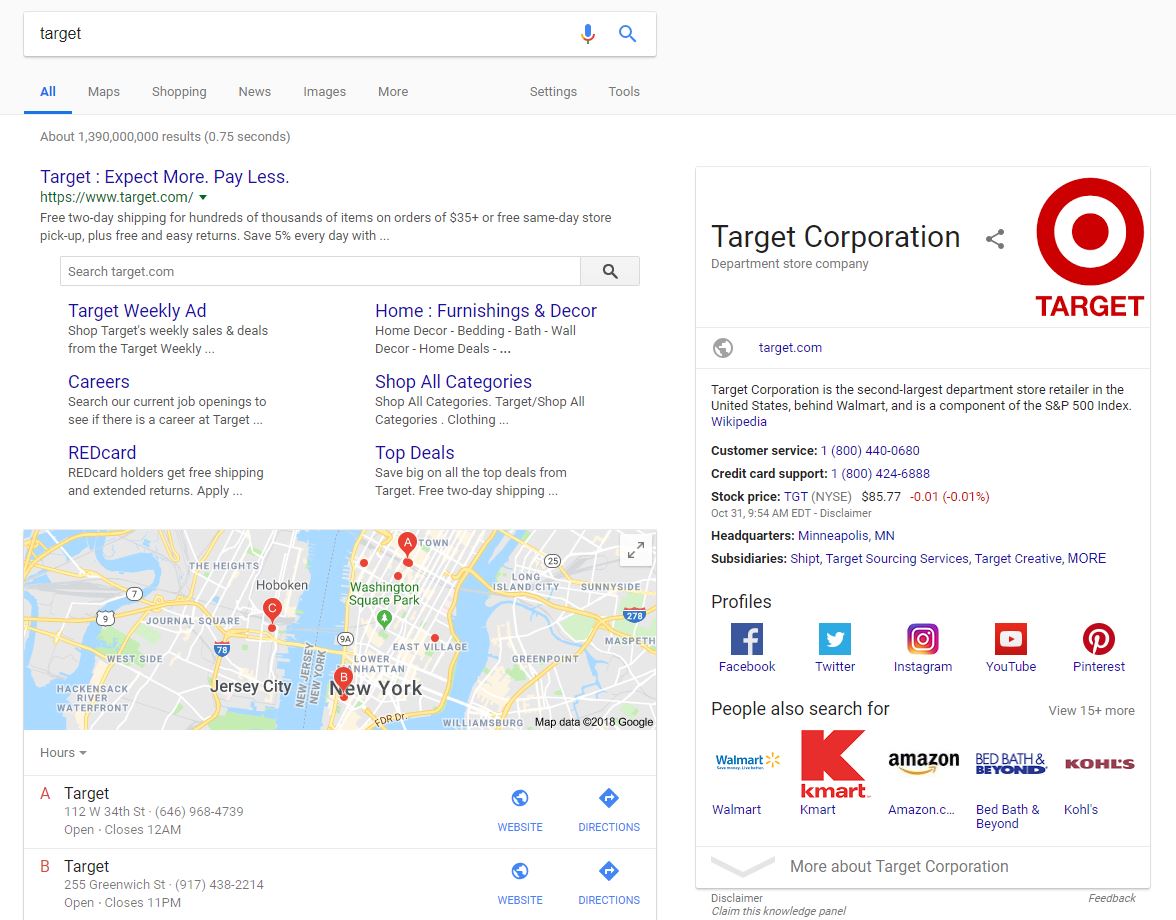1176x920 pixels.
Task: Click the Kohl's logo
Action: coord(1100,764)
